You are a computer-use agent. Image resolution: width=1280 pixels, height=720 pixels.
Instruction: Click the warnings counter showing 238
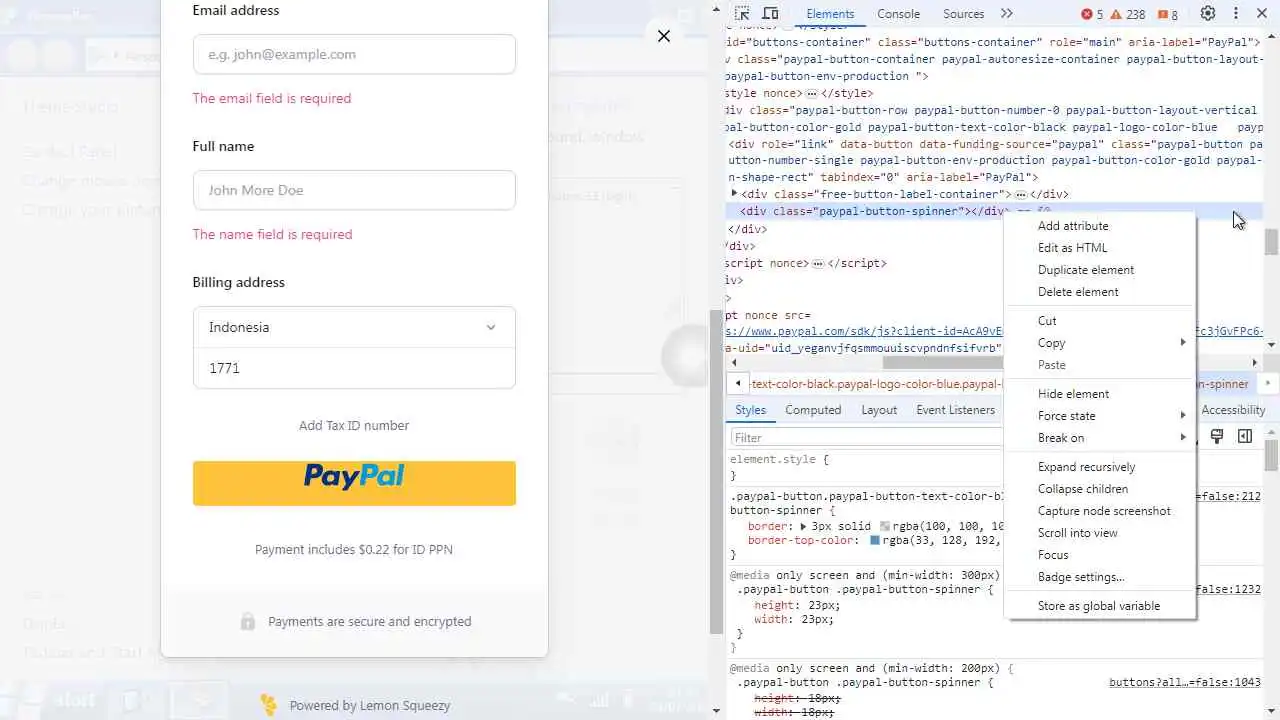[1128, 14]
